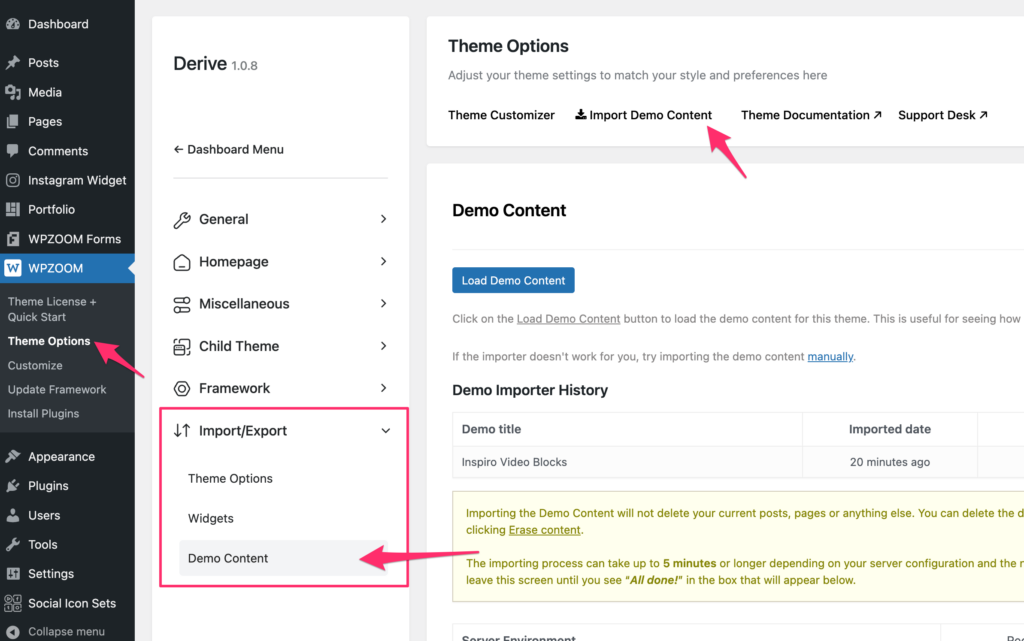This screenshot has height=641, width=1024.
Task: Click the WPZOOM logo icon
Action: tap(13, 268)
